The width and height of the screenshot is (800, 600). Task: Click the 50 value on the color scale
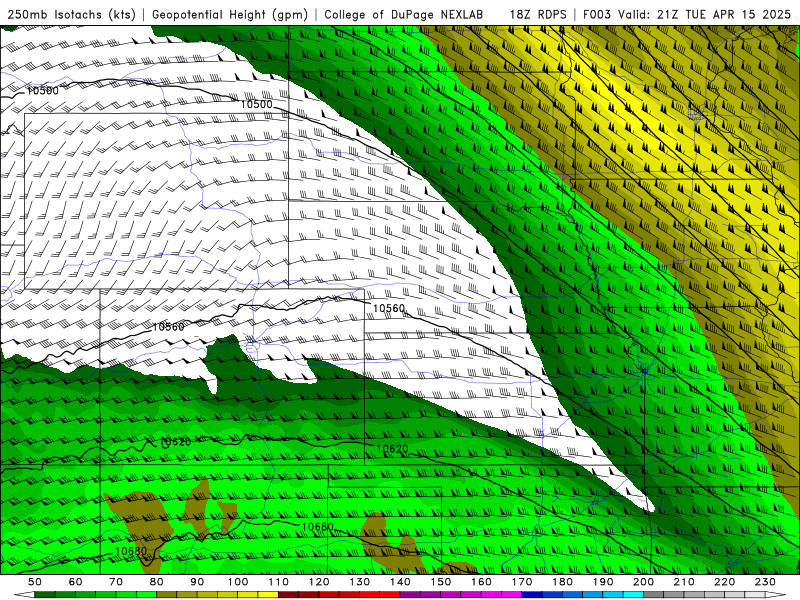coord(35,582)
